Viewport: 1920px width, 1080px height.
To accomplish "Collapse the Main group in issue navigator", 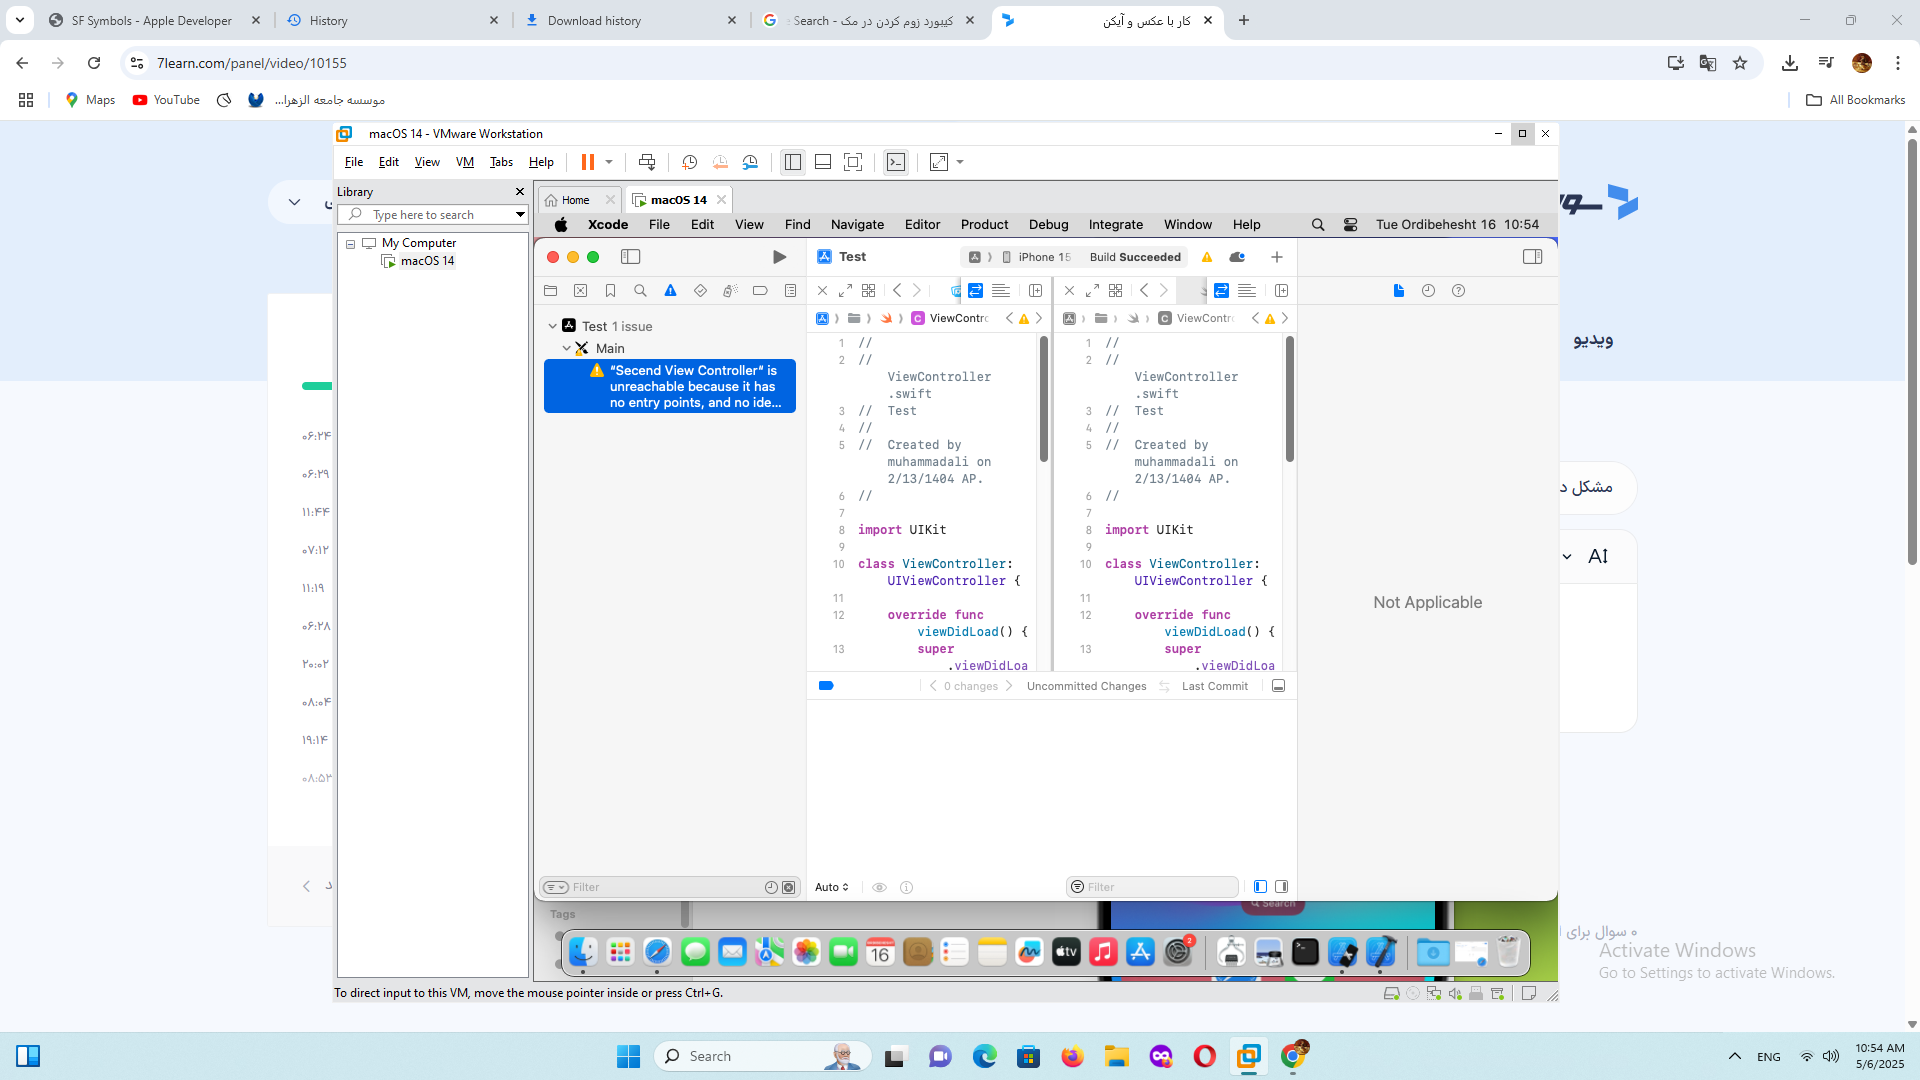I will pos(566,348).
